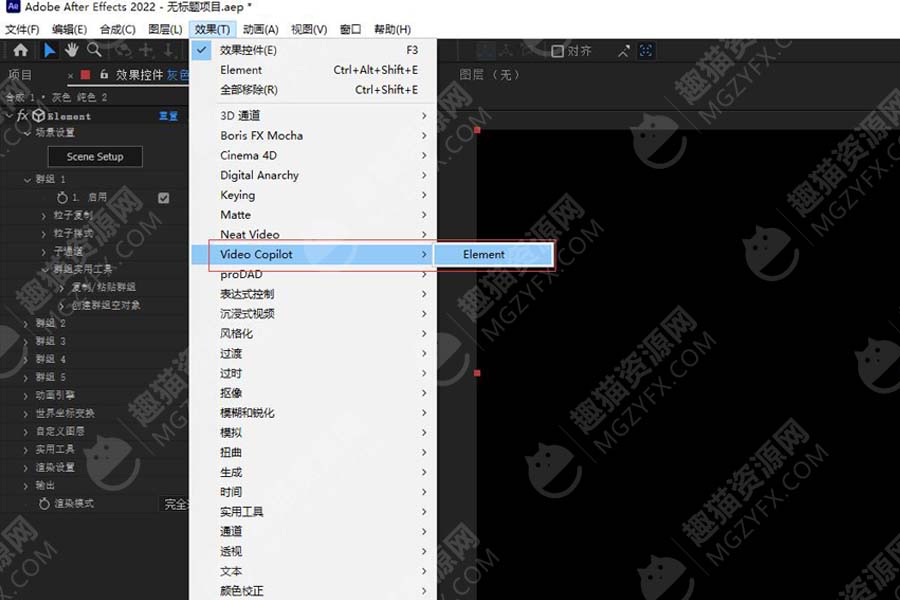Open the 模糊和锐化 submenu

(313, 413)
